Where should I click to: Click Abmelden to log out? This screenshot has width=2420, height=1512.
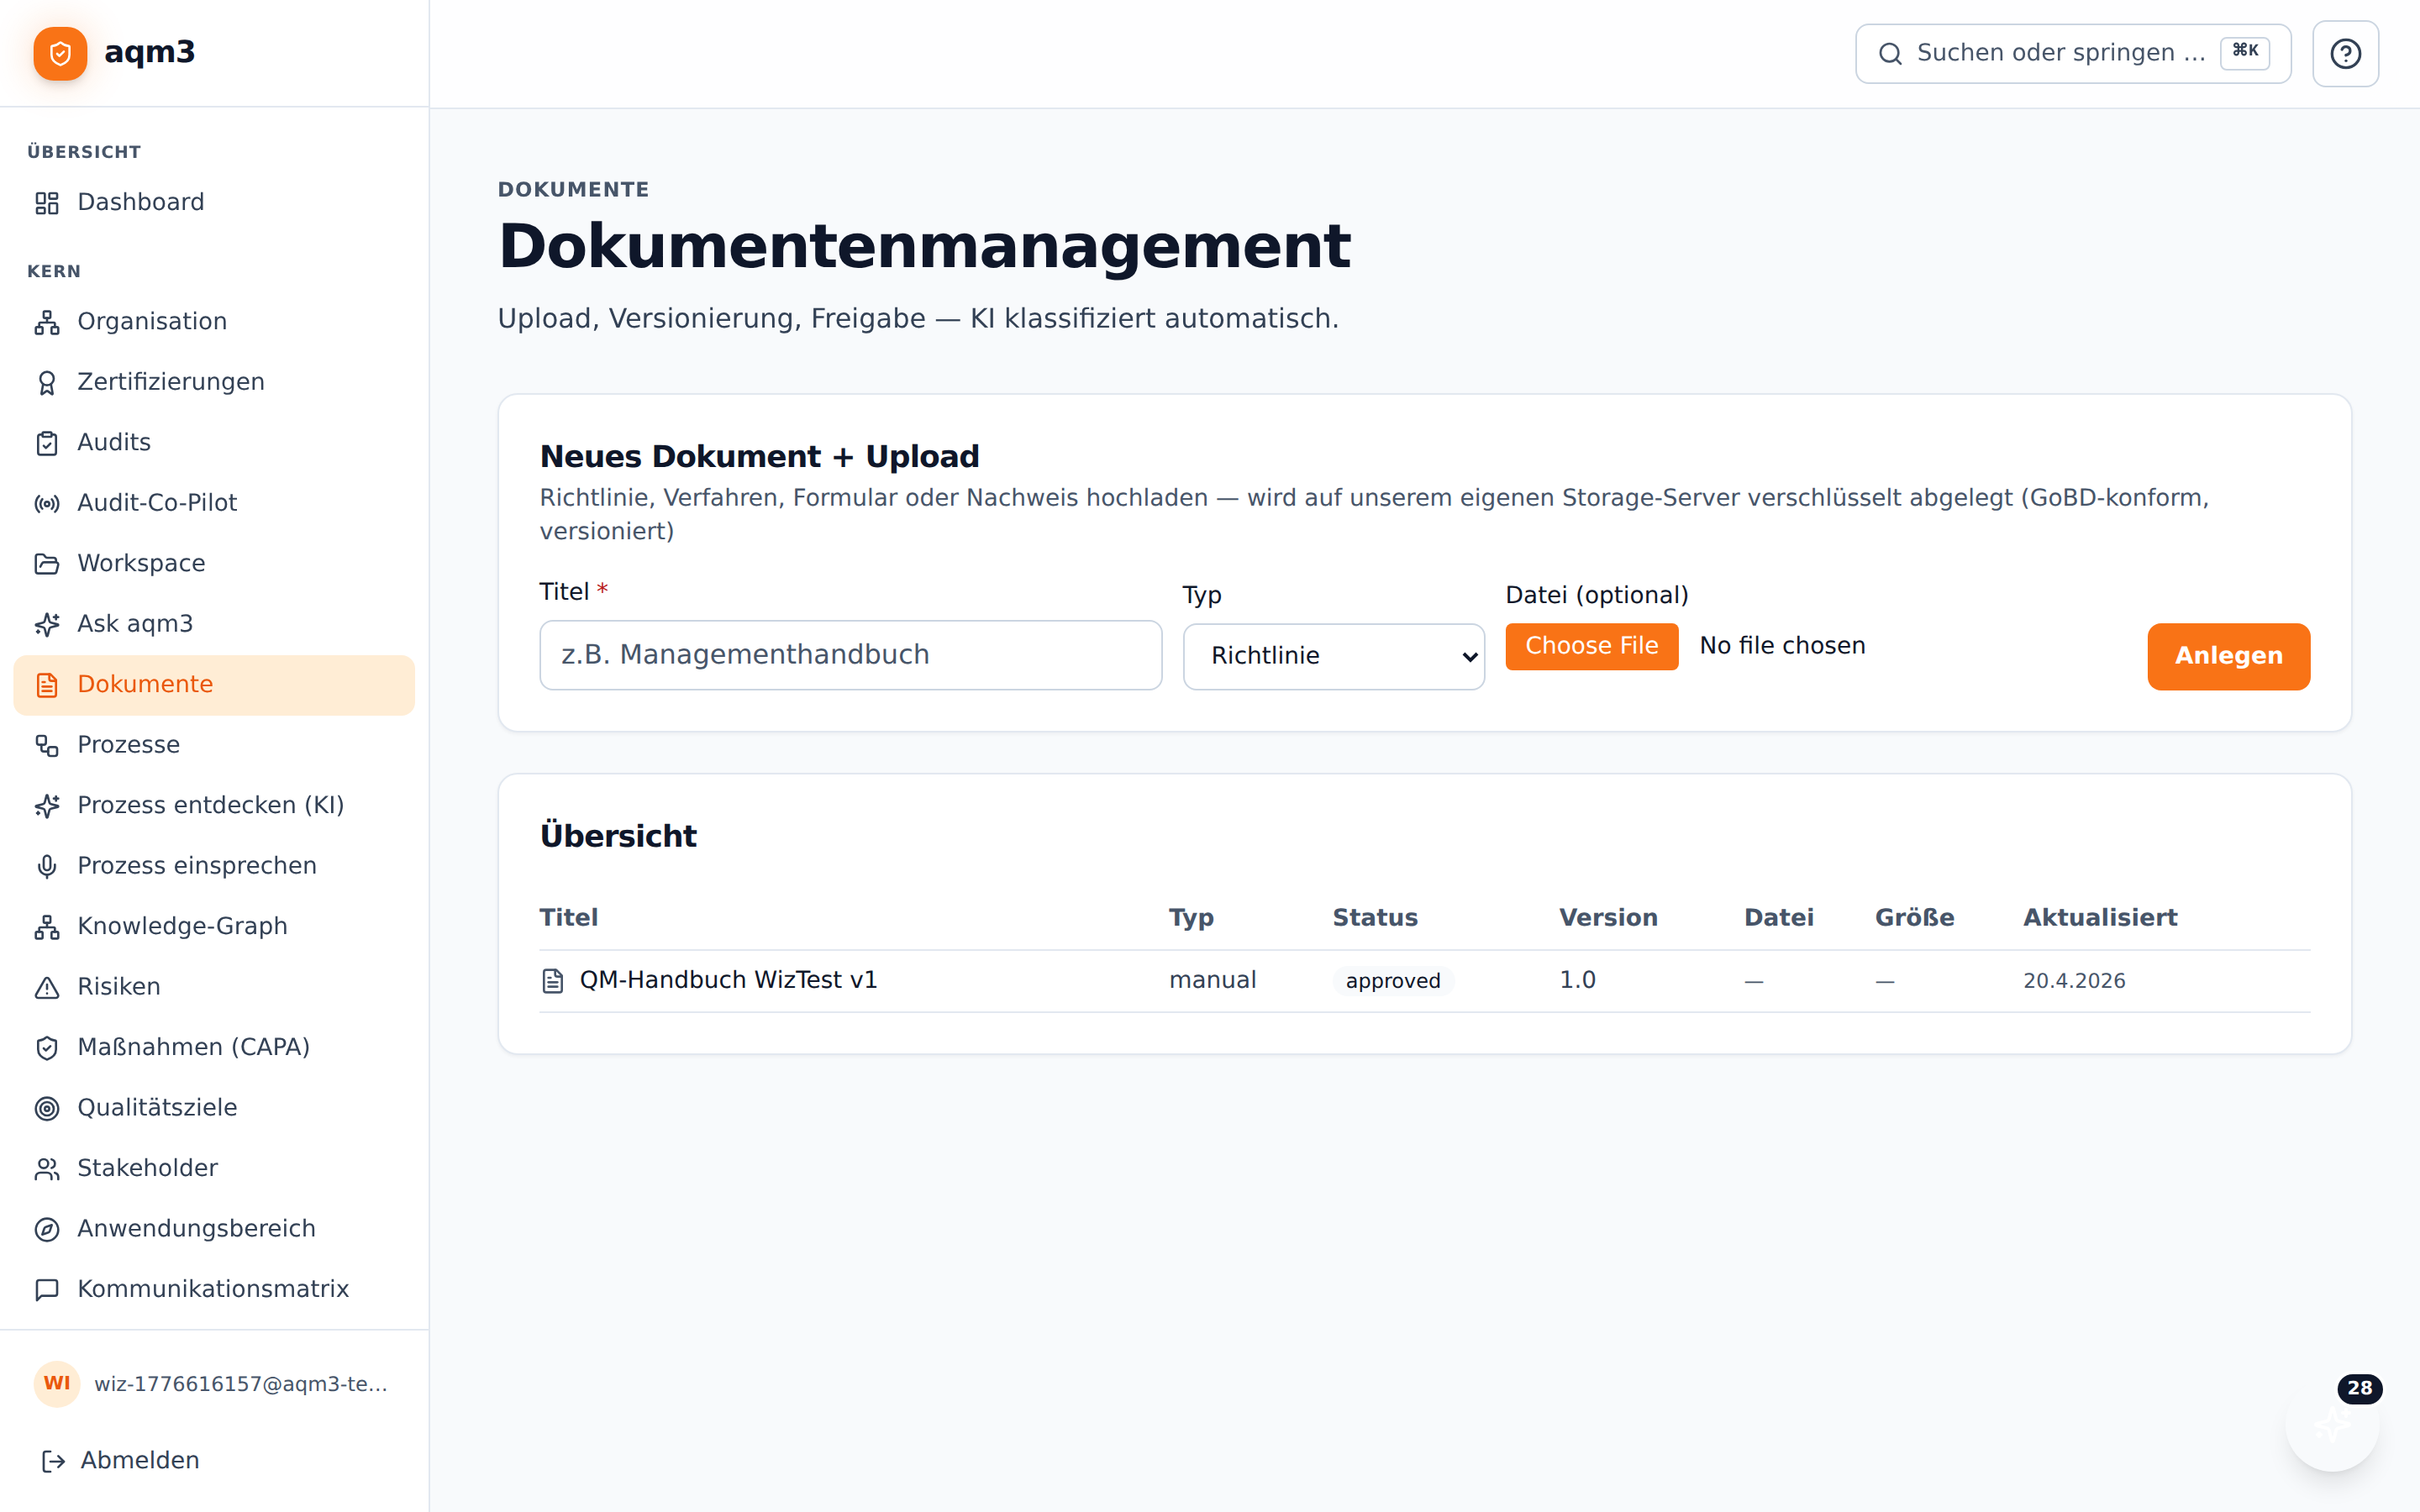(x=140, y=1461)
